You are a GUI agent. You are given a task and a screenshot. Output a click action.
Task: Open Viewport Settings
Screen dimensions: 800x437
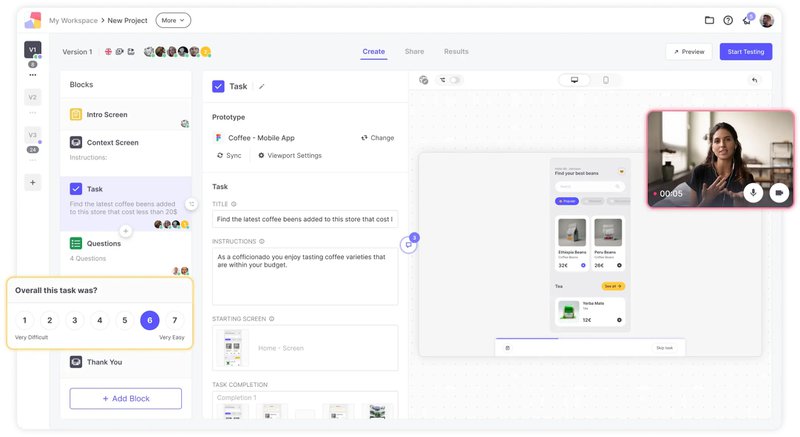(x=290, y=156)
